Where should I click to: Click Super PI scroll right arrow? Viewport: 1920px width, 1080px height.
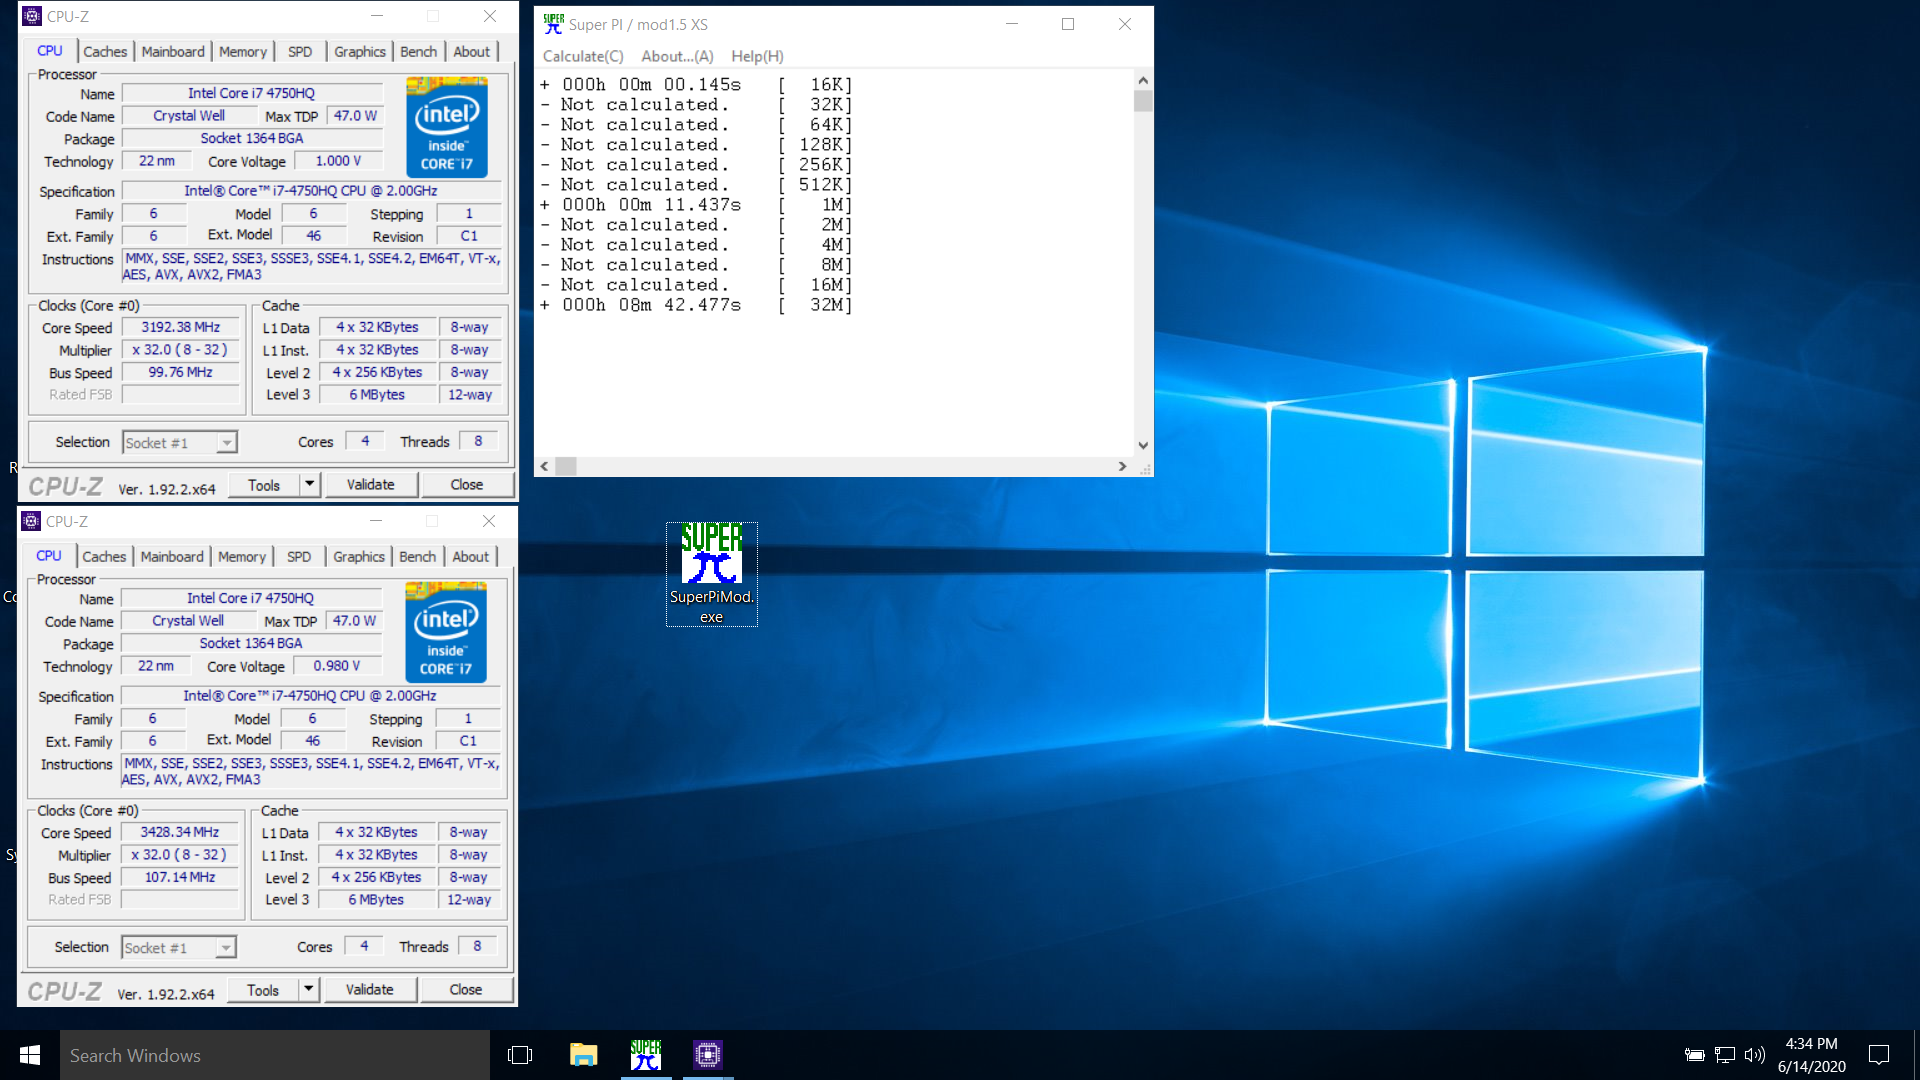tap(1122, 466)
